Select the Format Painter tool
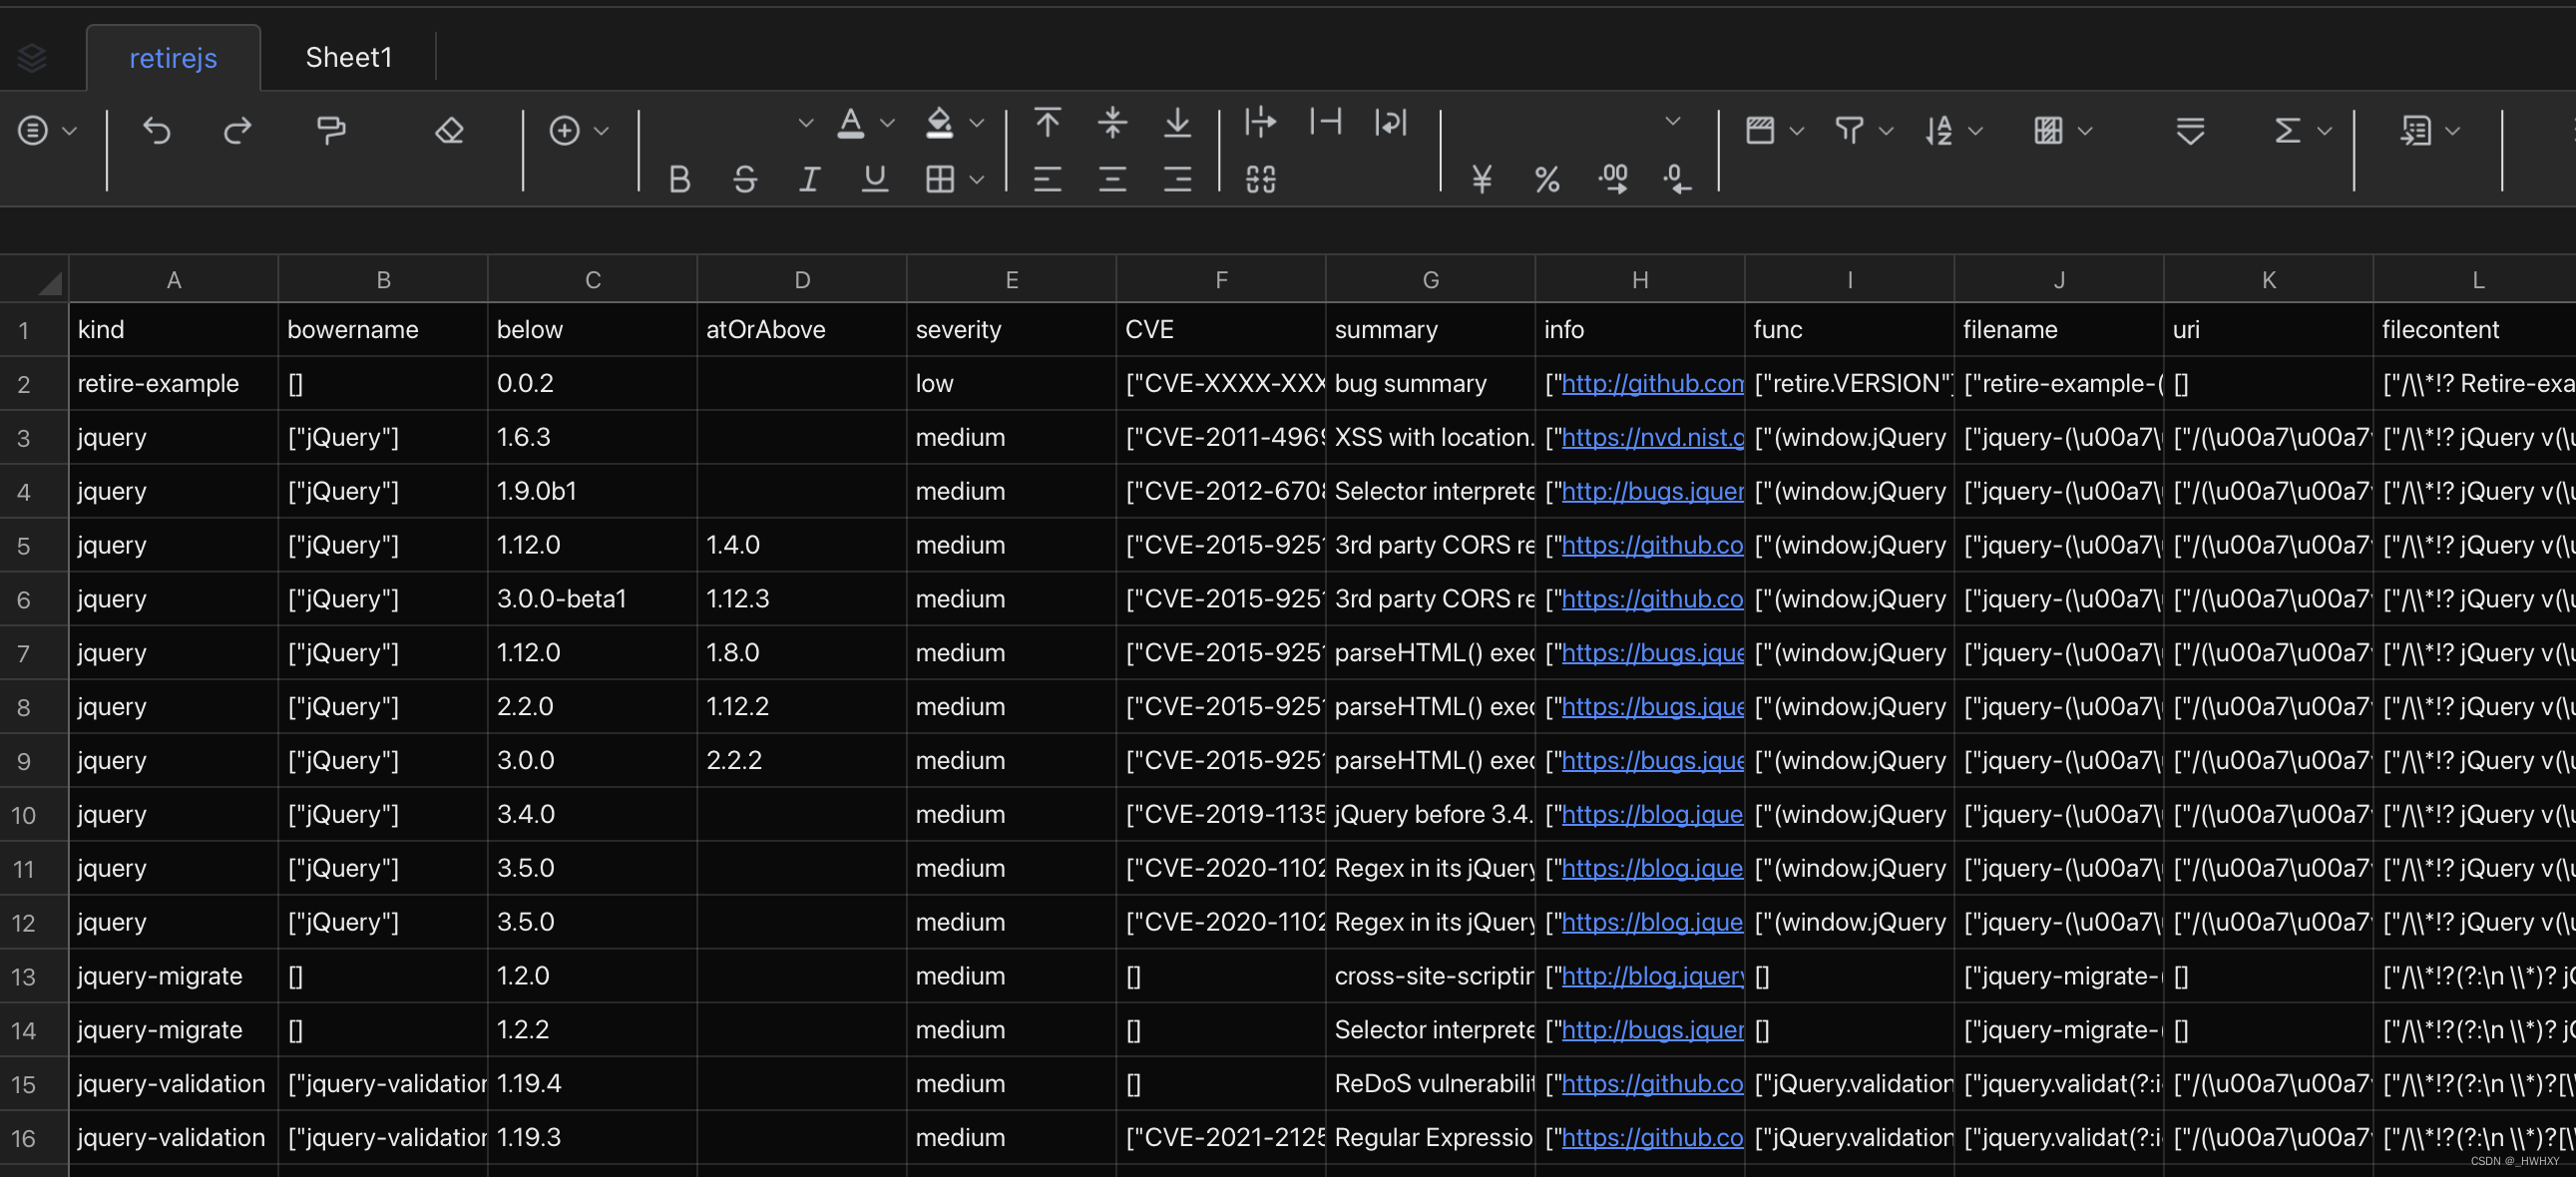Screen dimensions: 2576x1177 tap(330, 131)
